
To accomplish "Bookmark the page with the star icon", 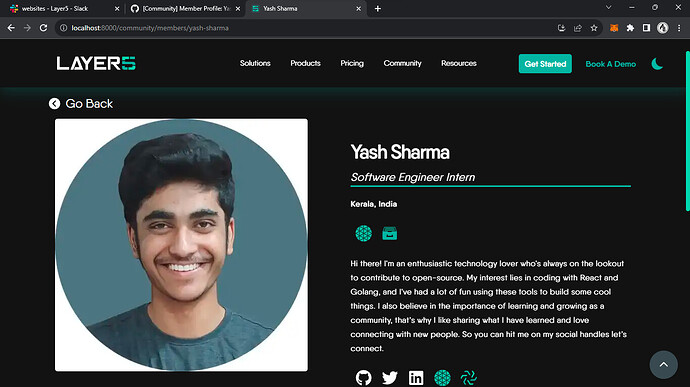I will (x=594, y=28).
